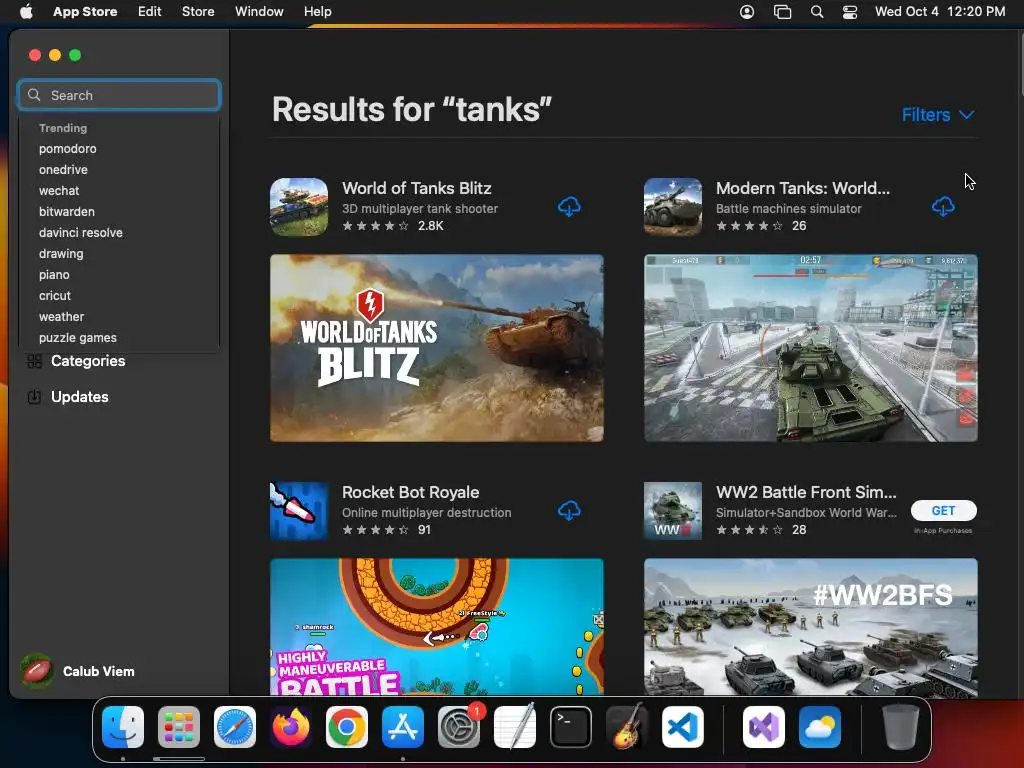The width and height of the screenshot is (1024, 768).
Task: Open the weather cloud app in Dock
Action: 820,727
